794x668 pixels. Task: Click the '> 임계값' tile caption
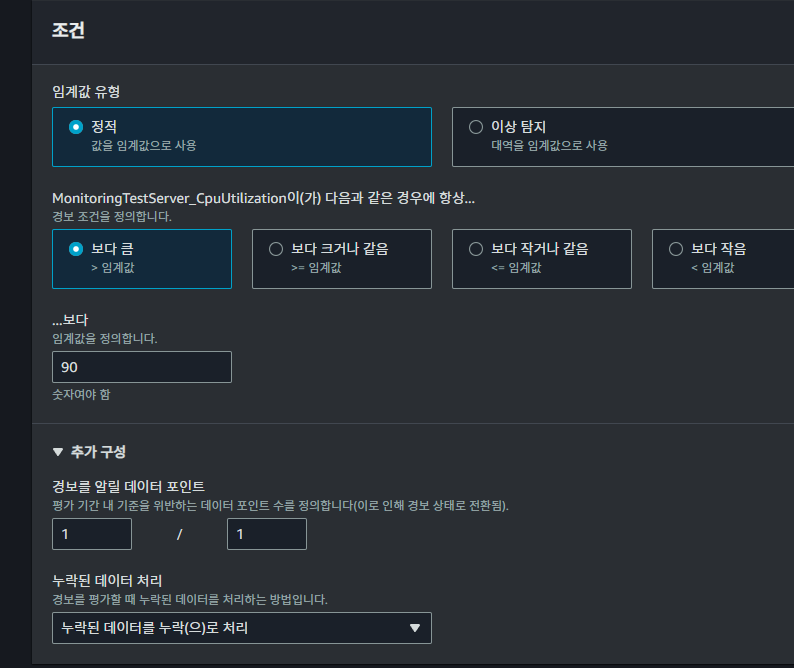pos(115,267)
